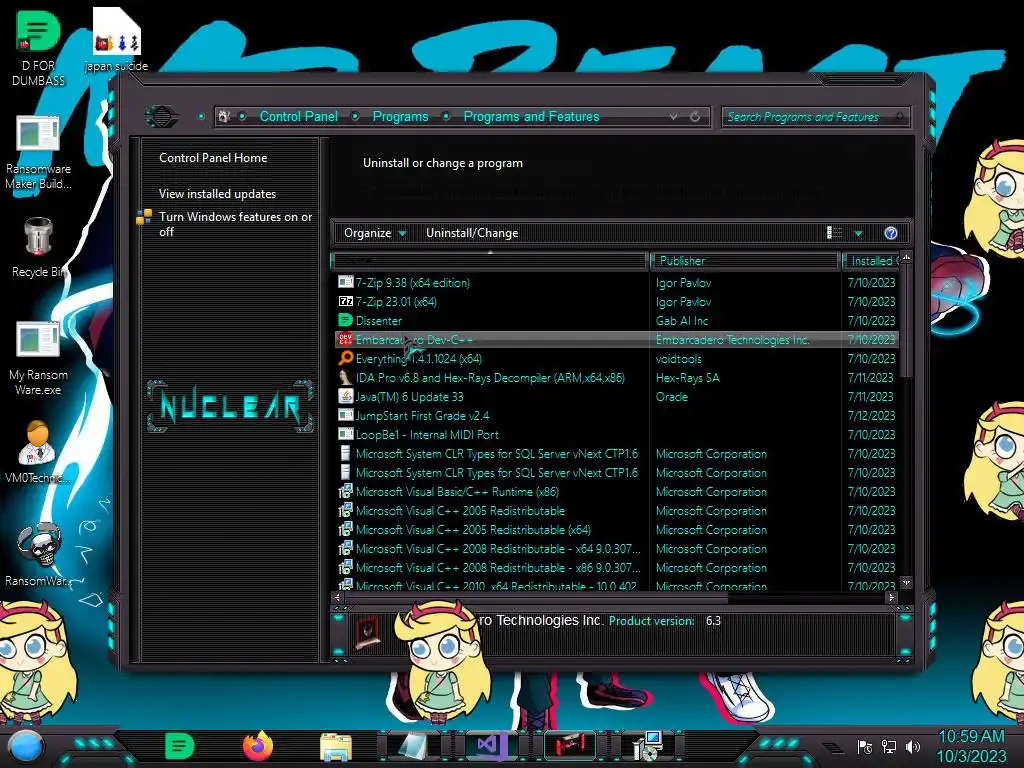Select the japan suicide file on desktop

[116, 39]
